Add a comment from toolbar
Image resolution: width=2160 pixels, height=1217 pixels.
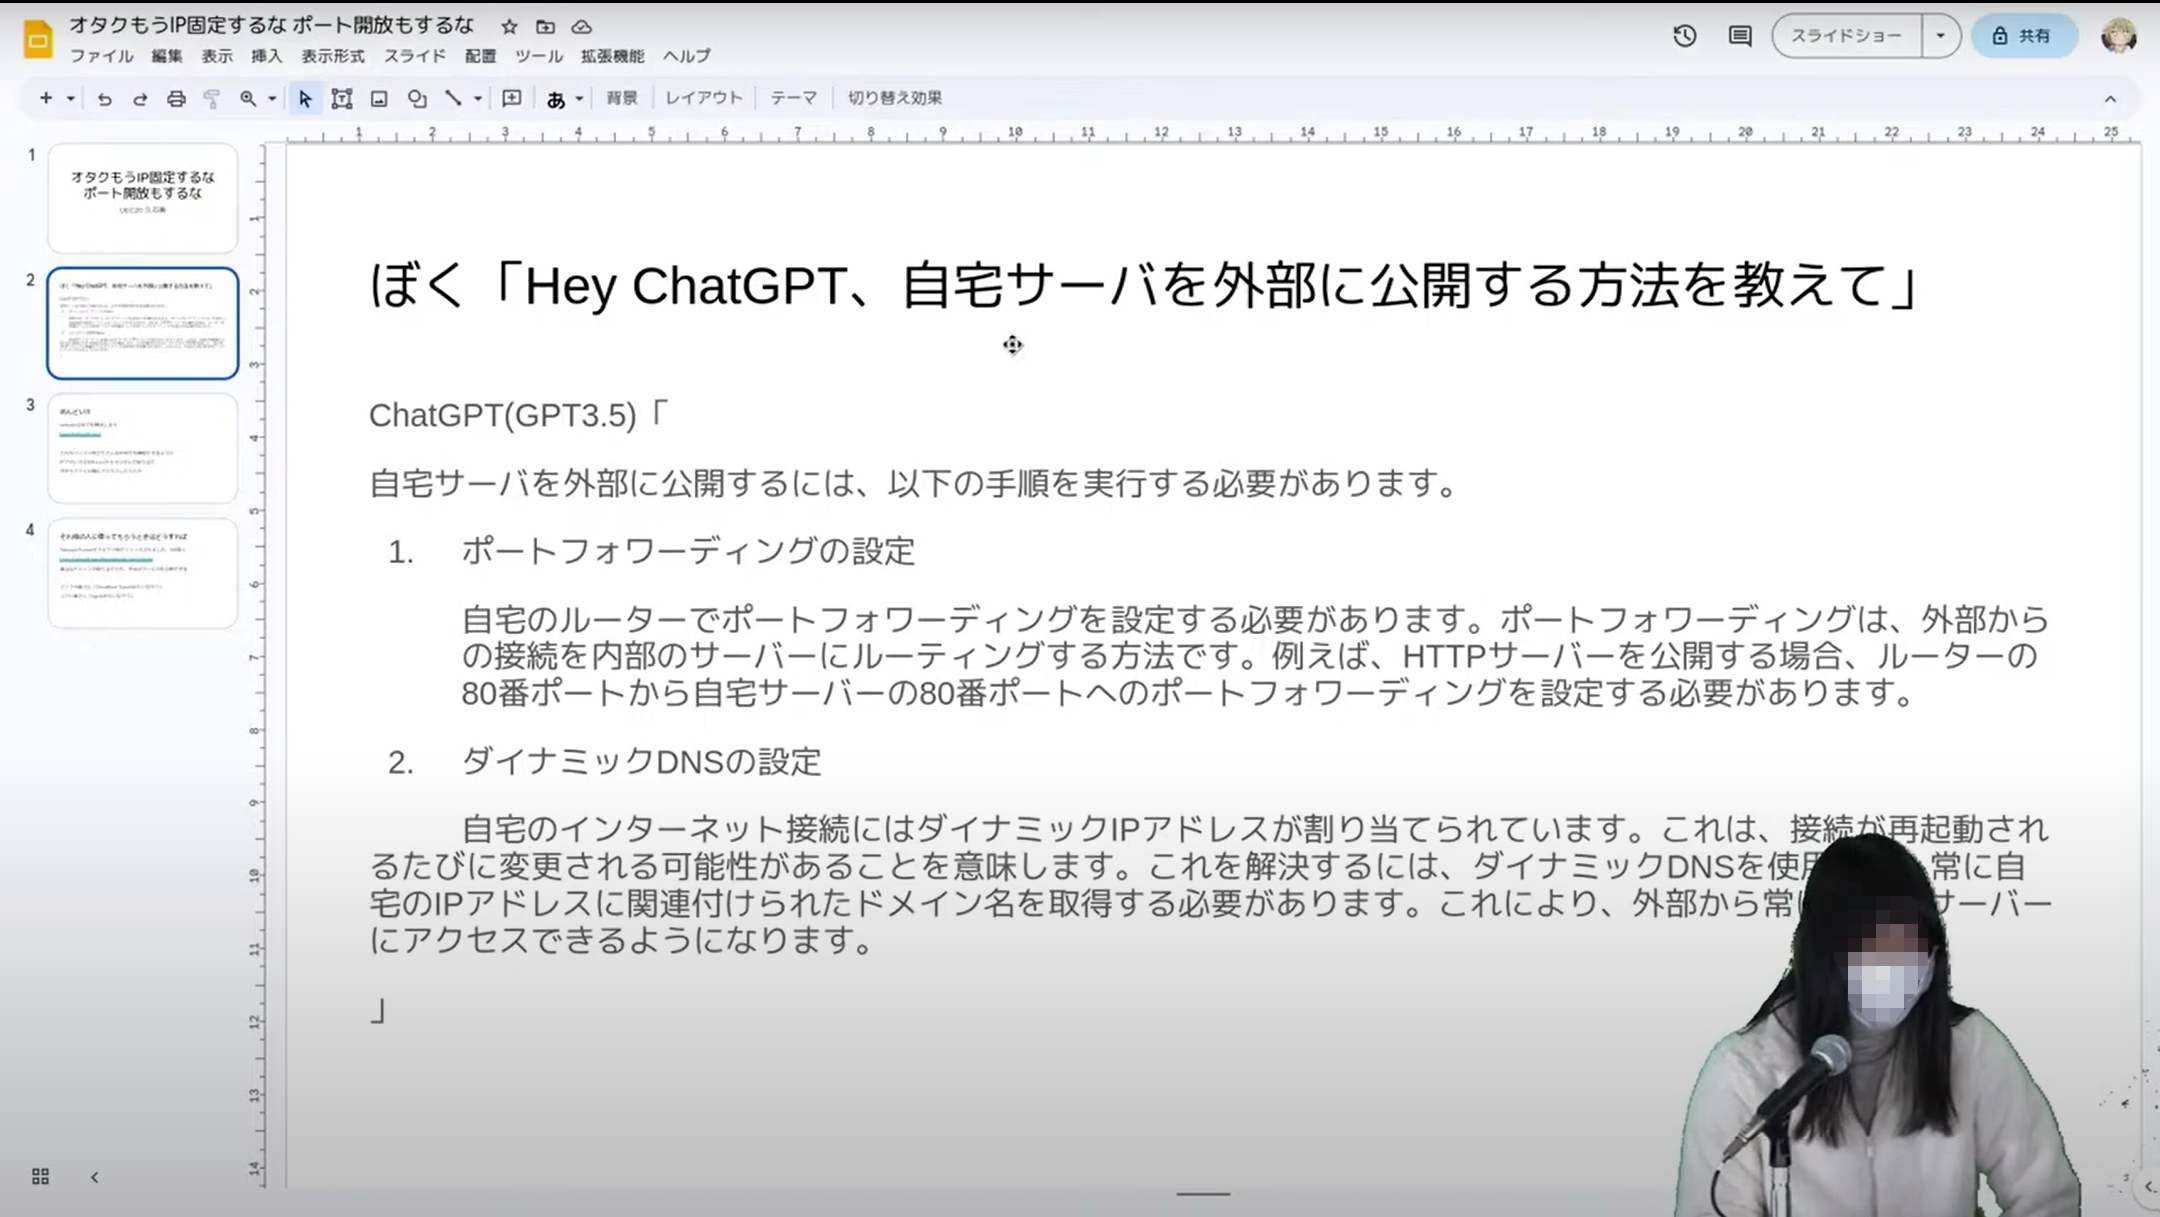coord(512,98)
